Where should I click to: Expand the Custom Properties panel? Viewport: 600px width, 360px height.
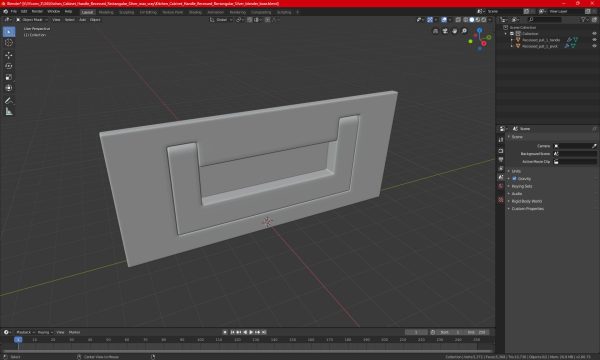527,209
